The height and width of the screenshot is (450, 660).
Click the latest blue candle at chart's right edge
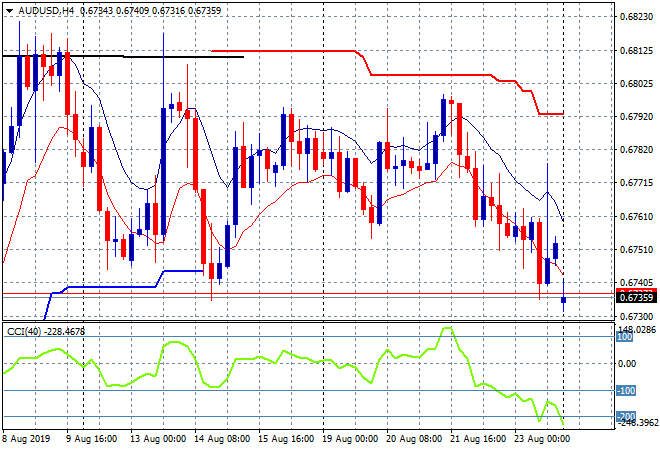564,300
